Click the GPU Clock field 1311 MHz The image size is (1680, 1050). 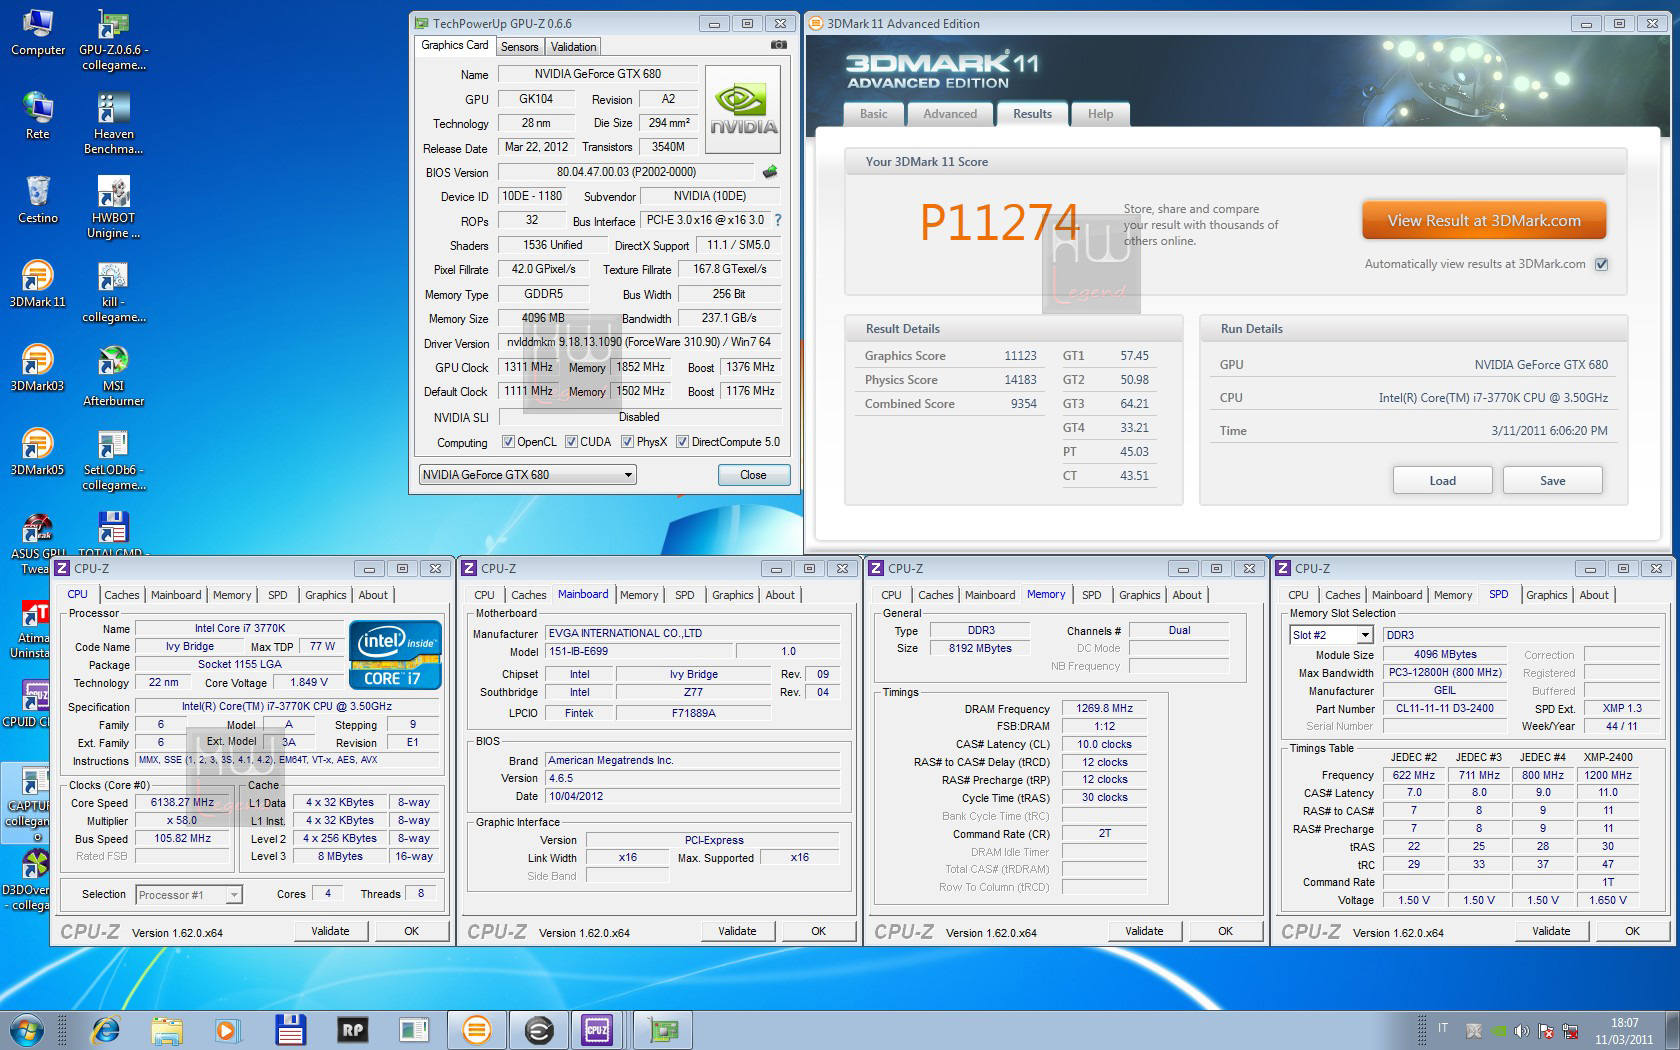pyautogui.click(x=528, y=367)
